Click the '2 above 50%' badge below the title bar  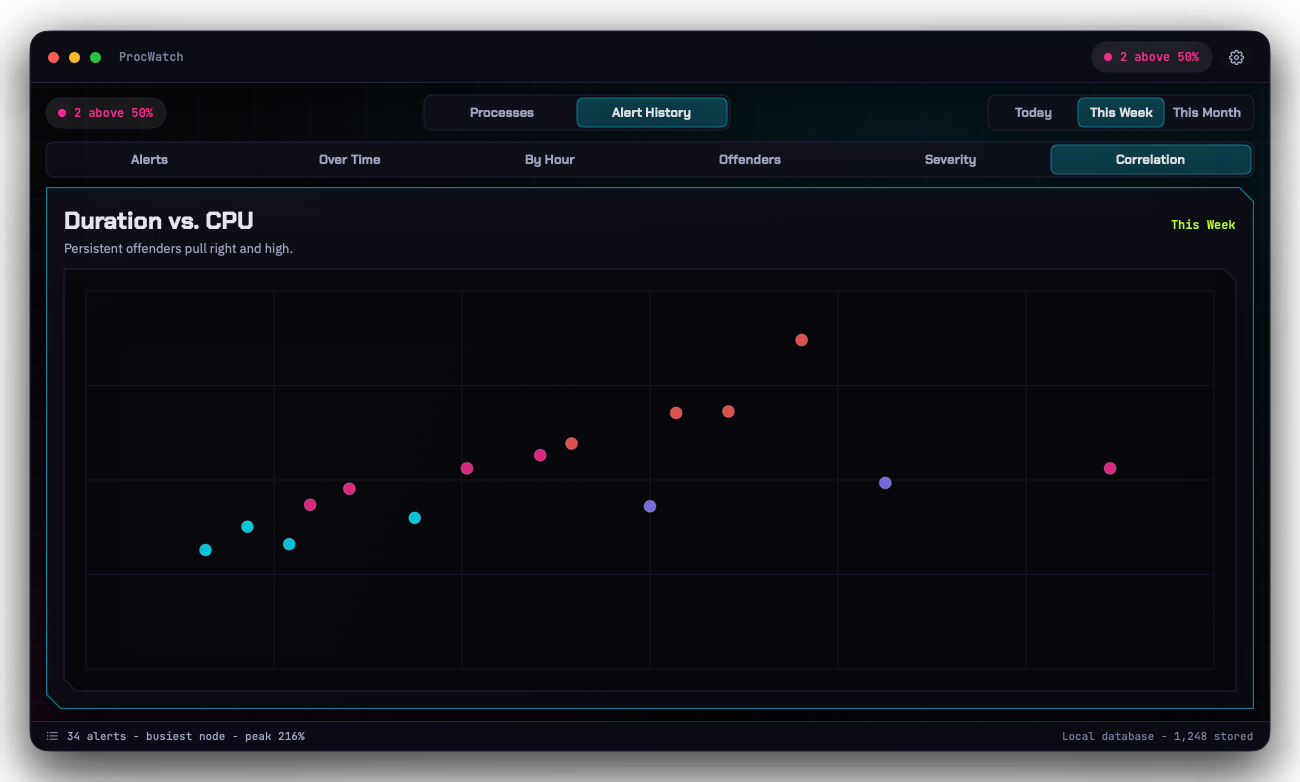[x=106, y=113]
